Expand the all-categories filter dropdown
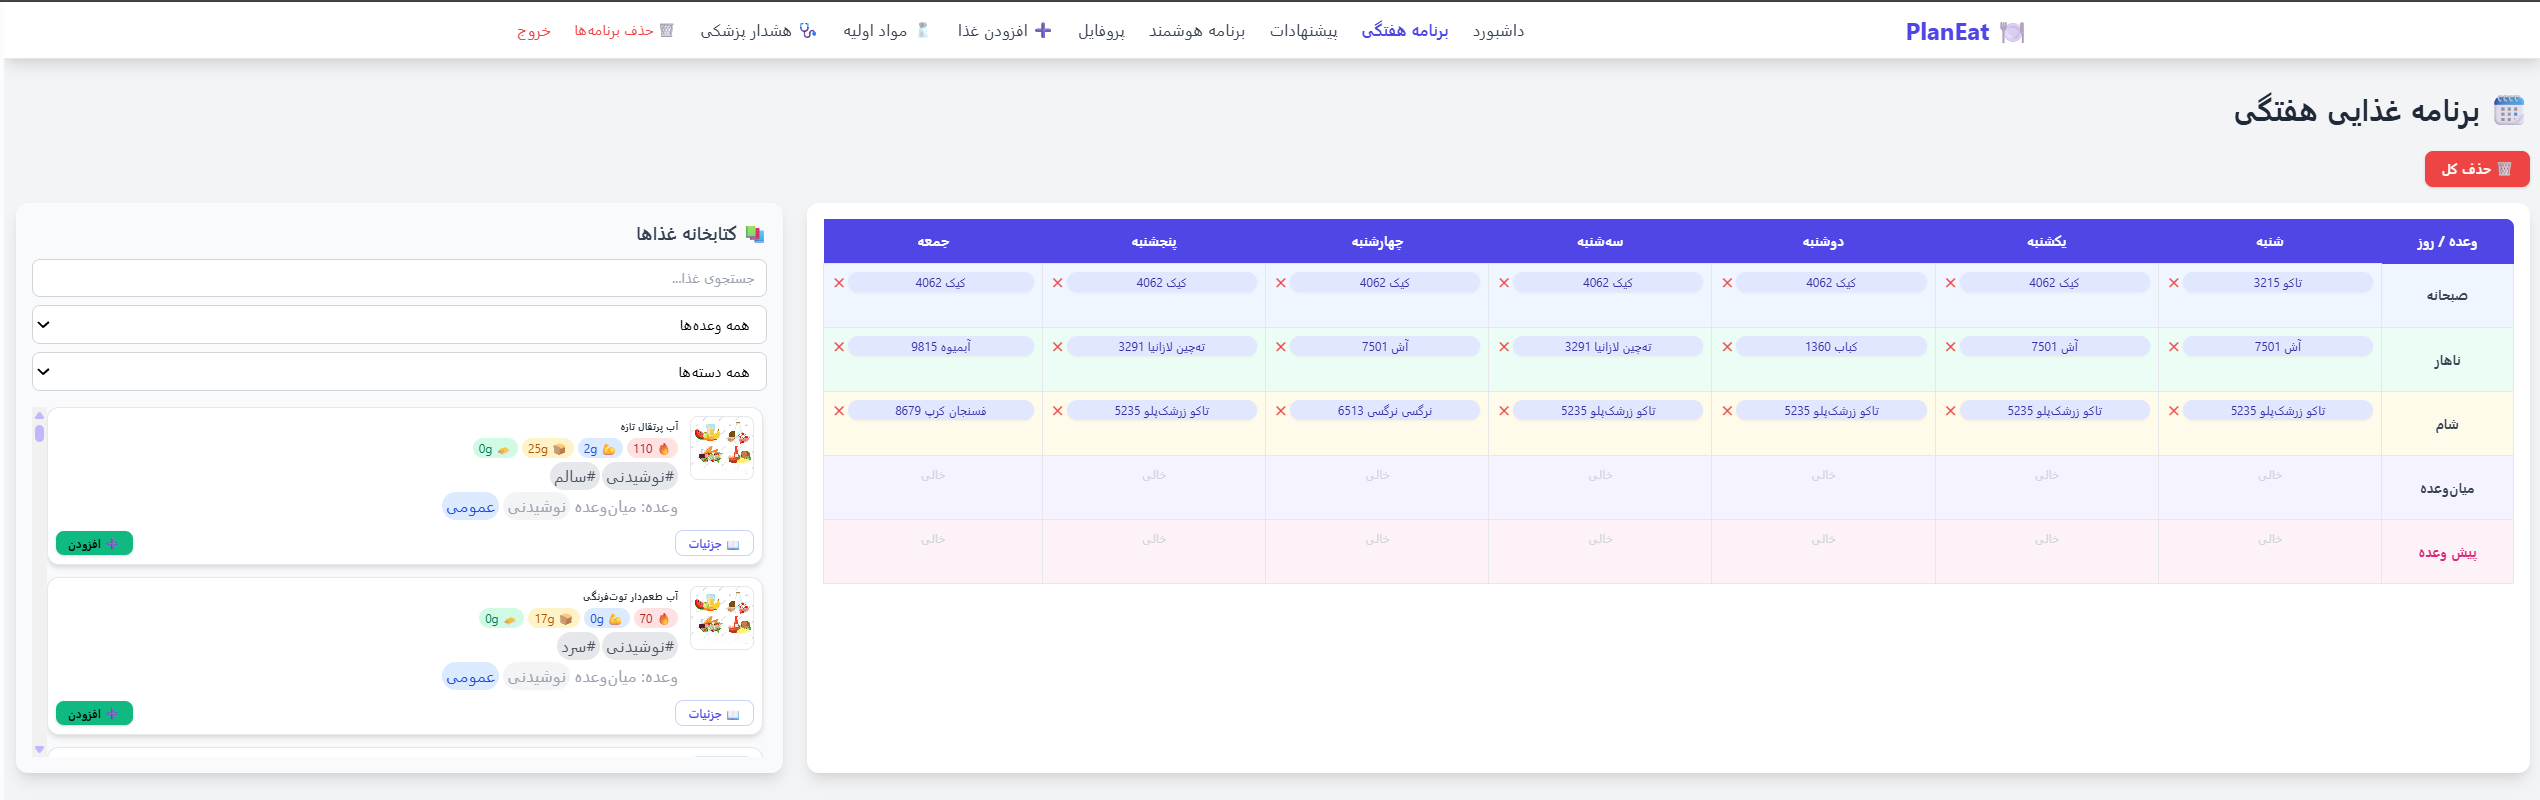The image size is (2540, 800). (399, 372)
